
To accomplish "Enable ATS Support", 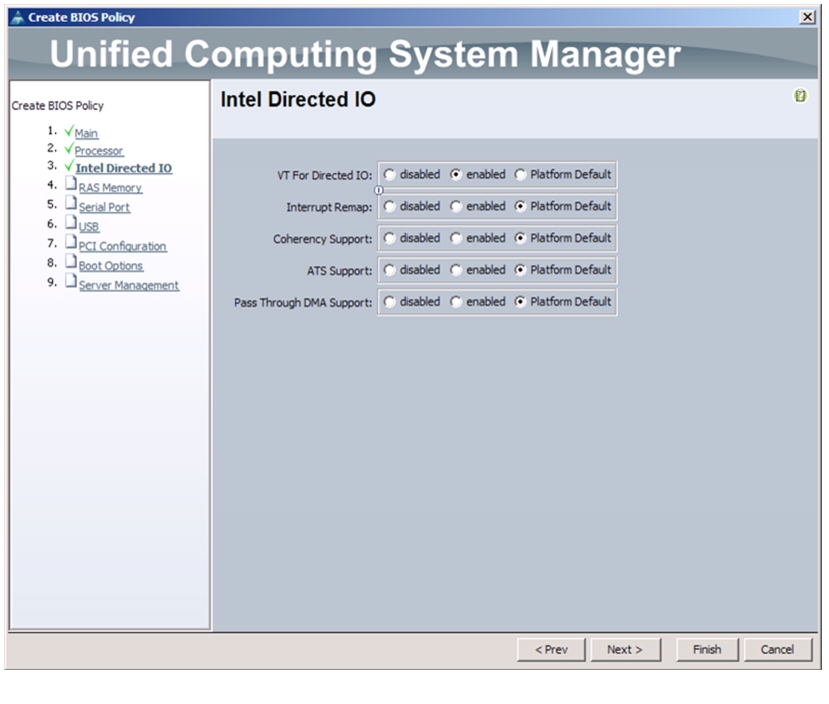I will pyautogui.click(x=456, y=270).
